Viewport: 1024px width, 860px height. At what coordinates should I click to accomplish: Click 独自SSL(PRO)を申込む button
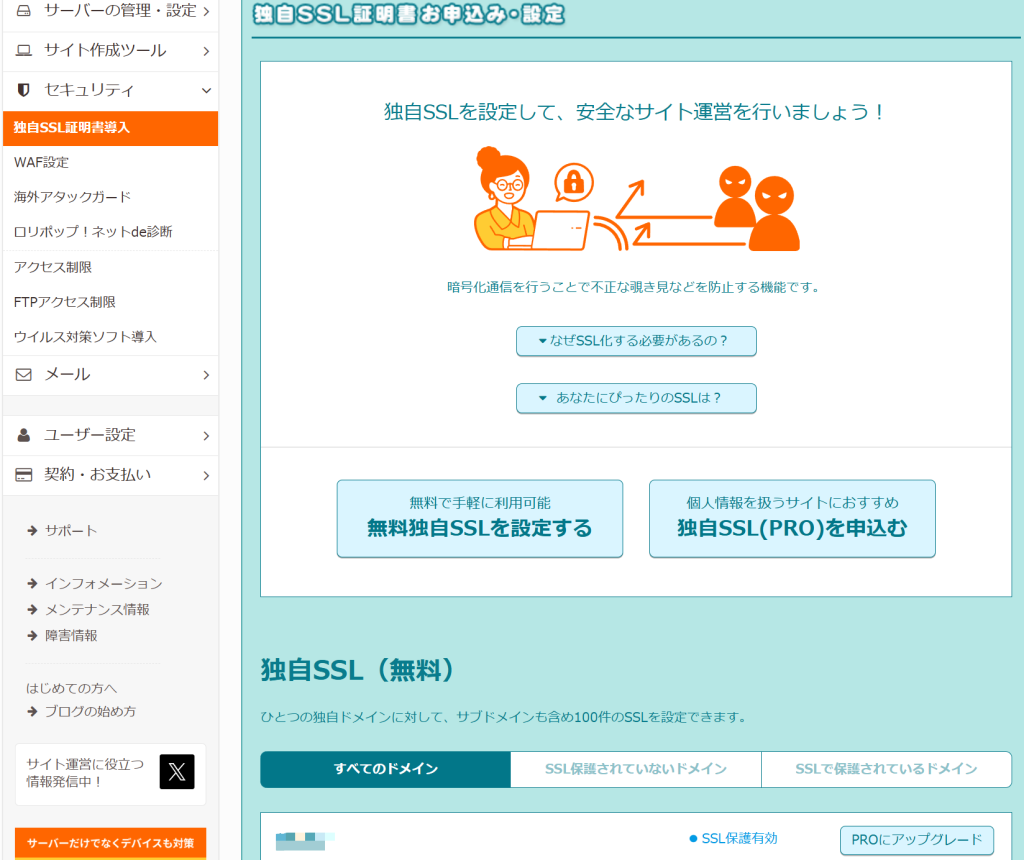tap(792, 518)
